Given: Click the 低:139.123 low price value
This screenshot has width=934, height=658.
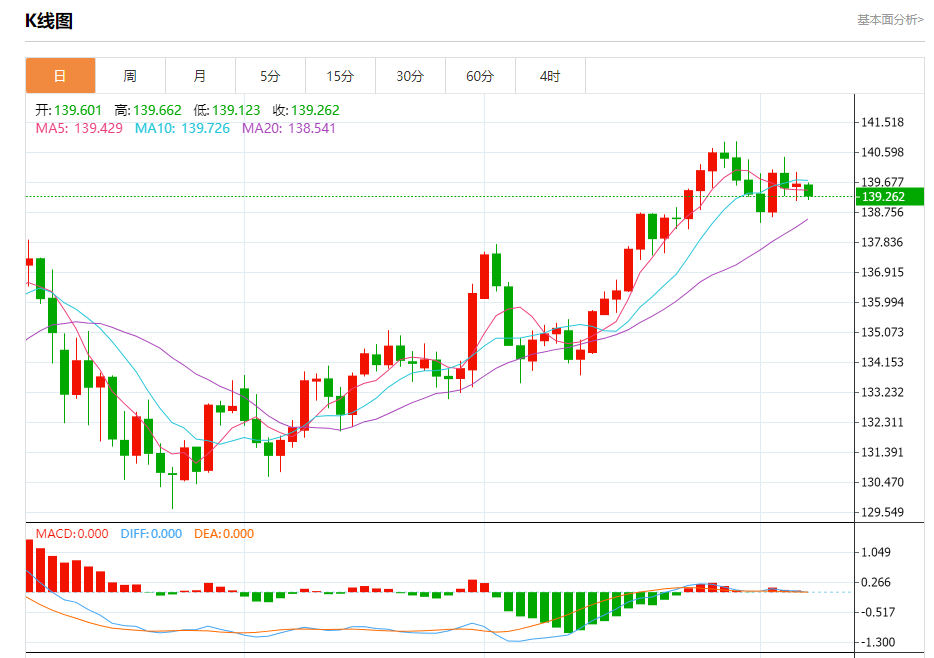Looking at the screenshot, I should tap(227, 110).
